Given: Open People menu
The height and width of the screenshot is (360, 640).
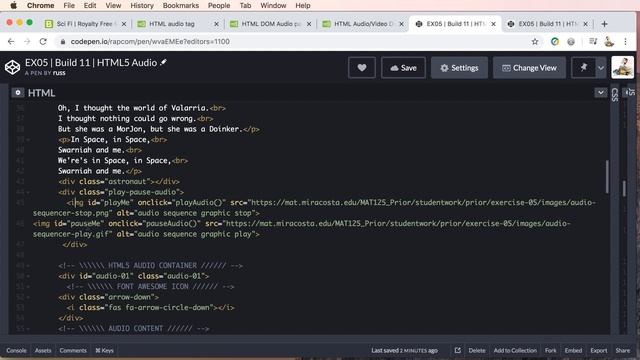Looking at the screenshot, I should click(x=219, y=5).
